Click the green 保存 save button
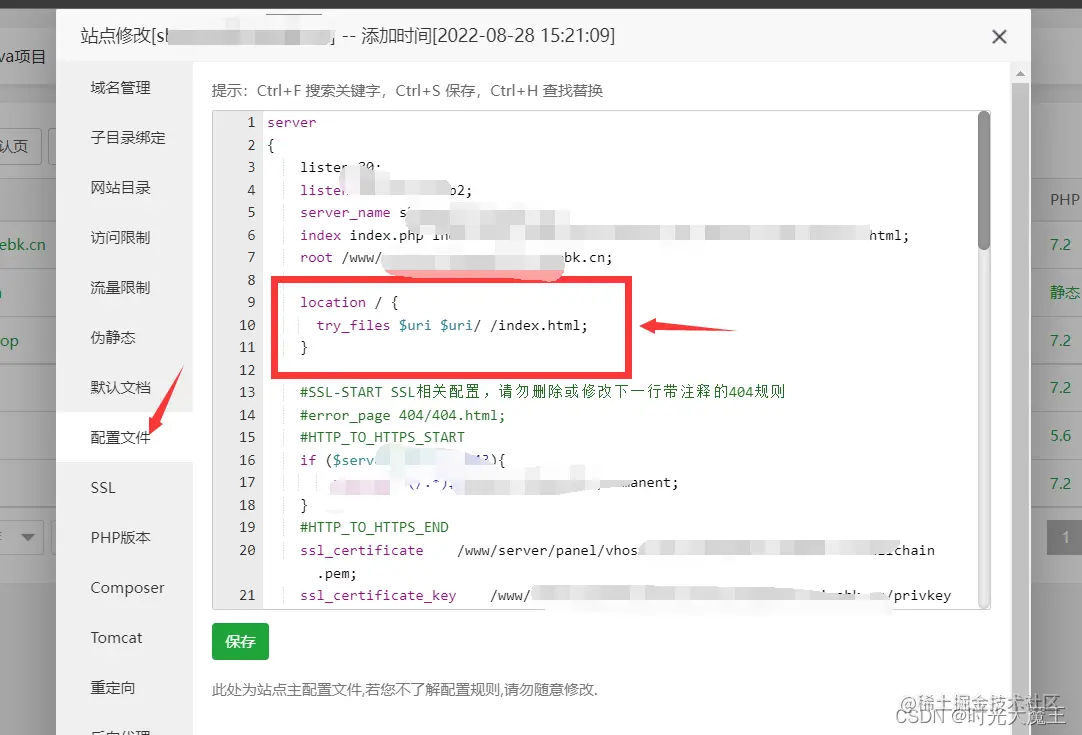This screenshot has height=735, width=1082. 240,641
